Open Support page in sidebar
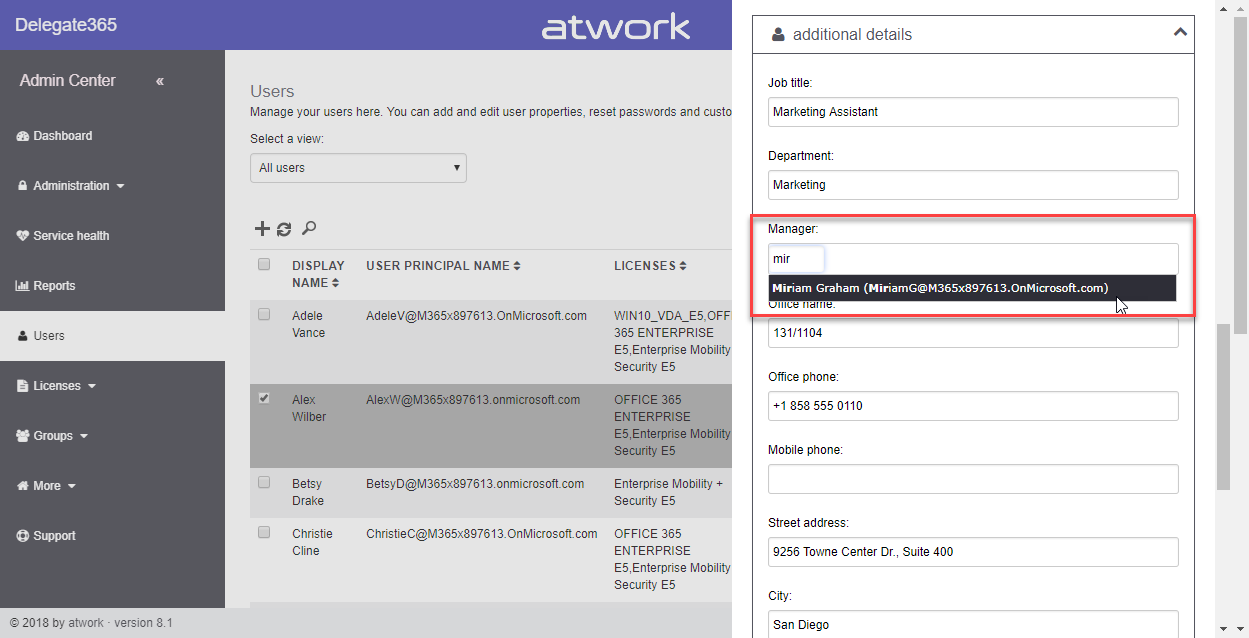The height and width of the screenshot is (638, 1249). pyautogui.click(x=54, y=536)
